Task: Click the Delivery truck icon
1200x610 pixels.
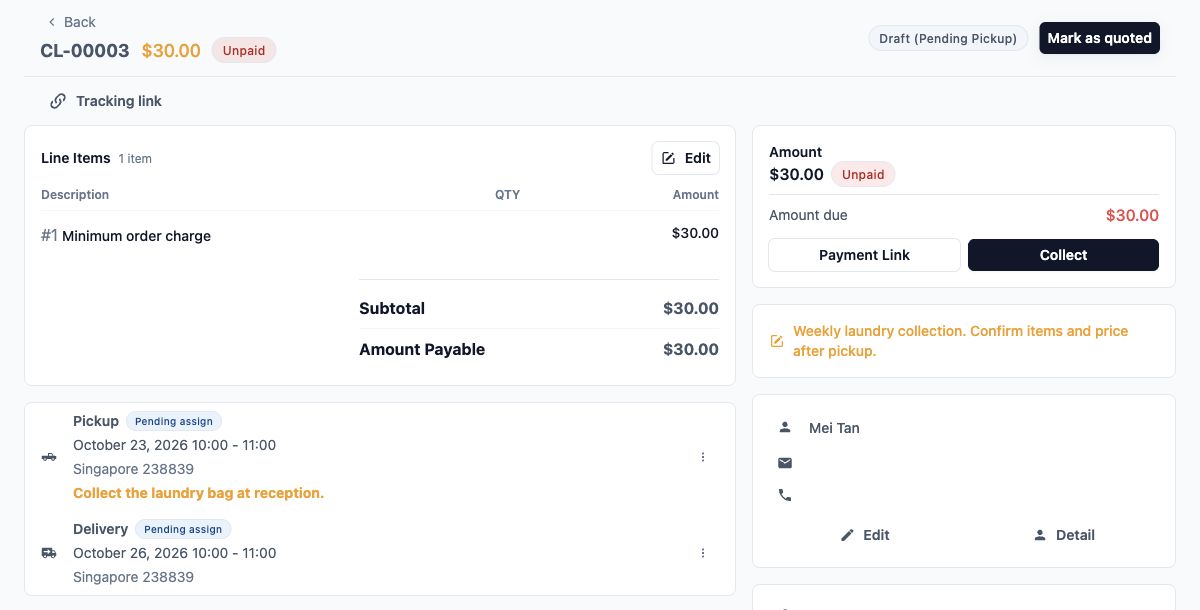Action: click(x=49, y=553)
